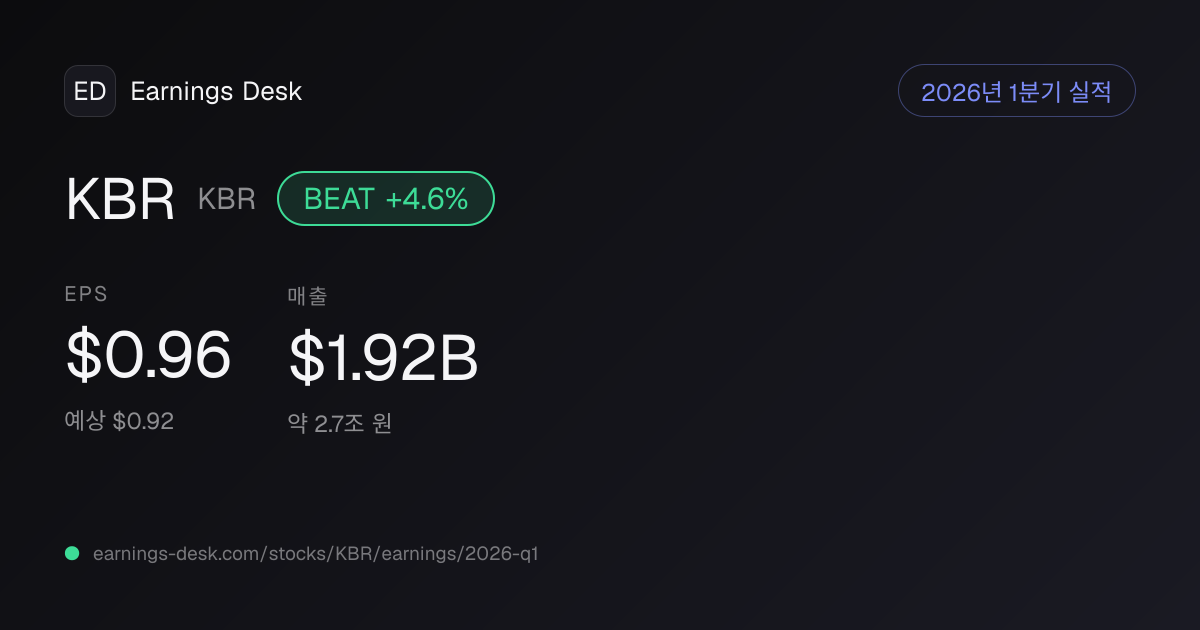Click the +4.6% percentage in the badge
Viewport: 1200px width, 630px height.
pyautogui.click(x=427, y=199)
